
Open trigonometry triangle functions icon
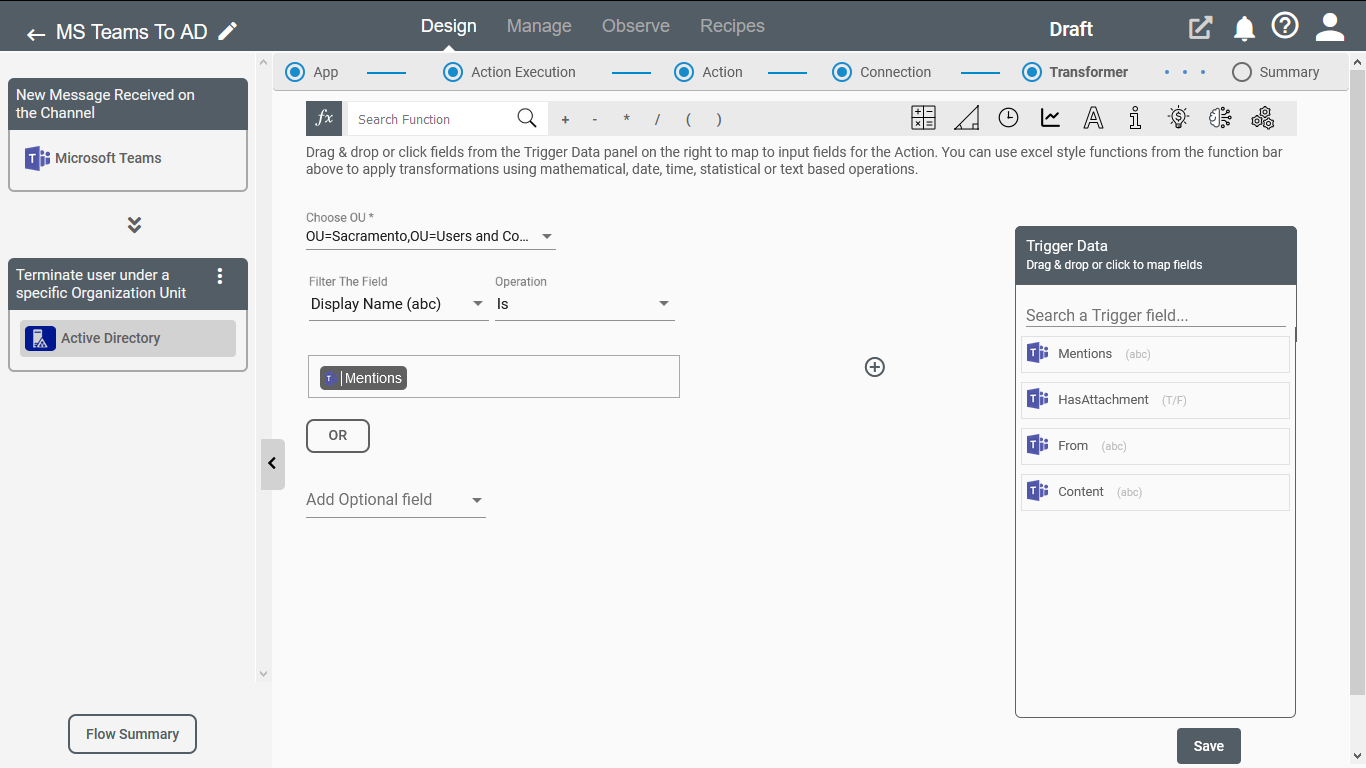[966, 118]
